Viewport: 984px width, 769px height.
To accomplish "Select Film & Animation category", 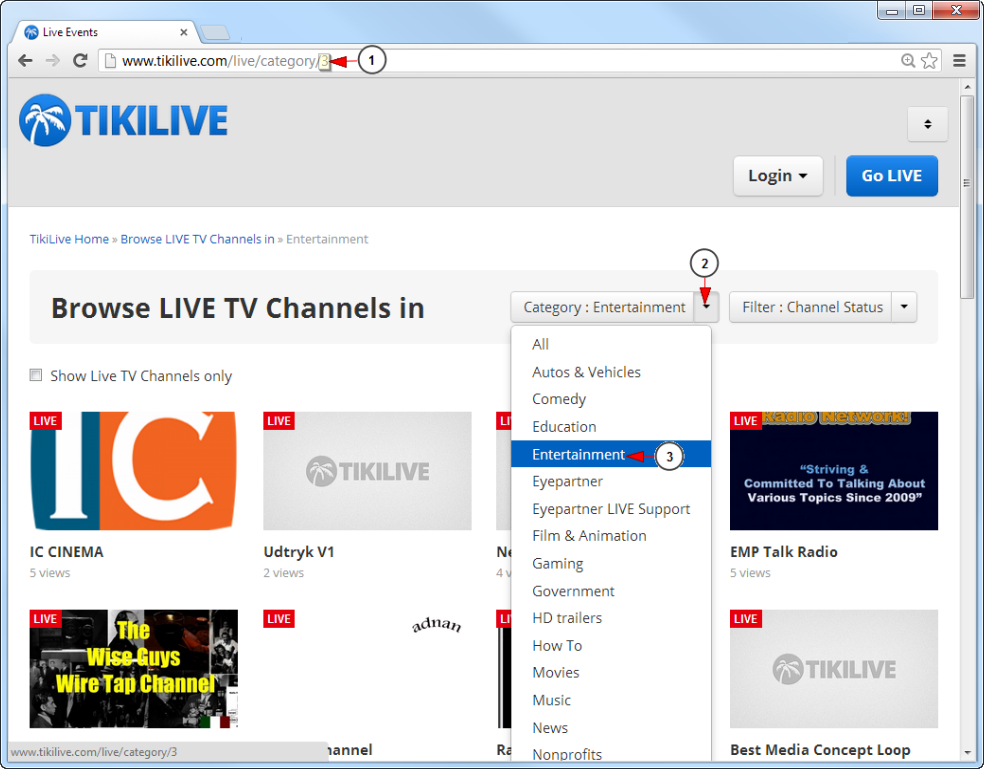I will 611,536.
